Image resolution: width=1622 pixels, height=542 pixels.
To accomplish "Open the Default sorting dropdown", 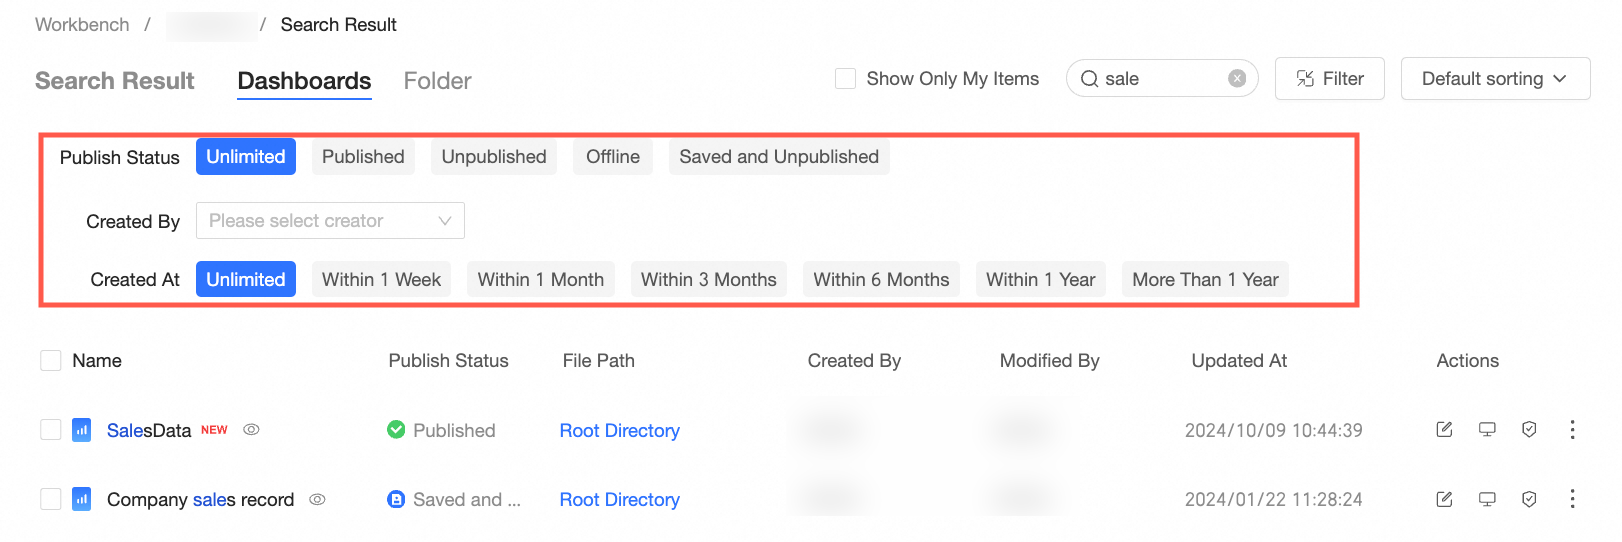I will coord(1494,78).
